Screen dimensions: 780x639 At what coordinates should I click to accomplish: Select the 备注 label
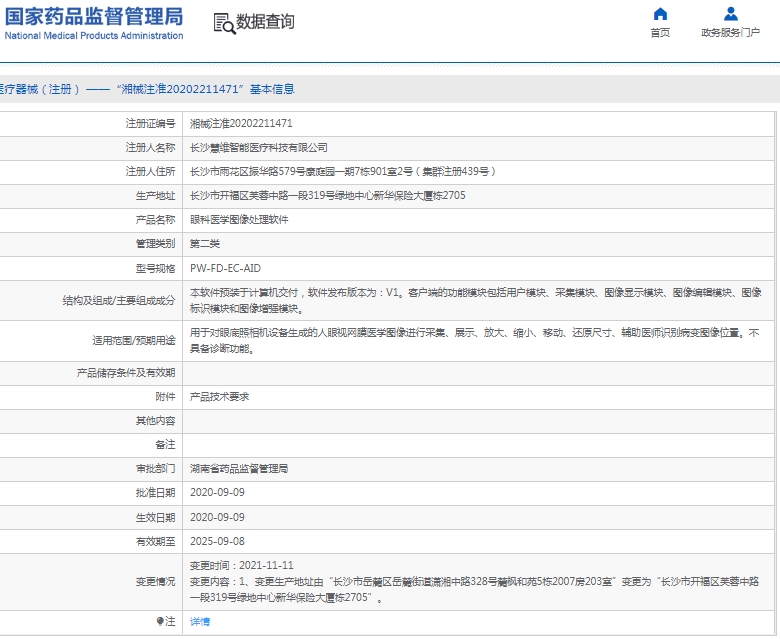[165, 445]
